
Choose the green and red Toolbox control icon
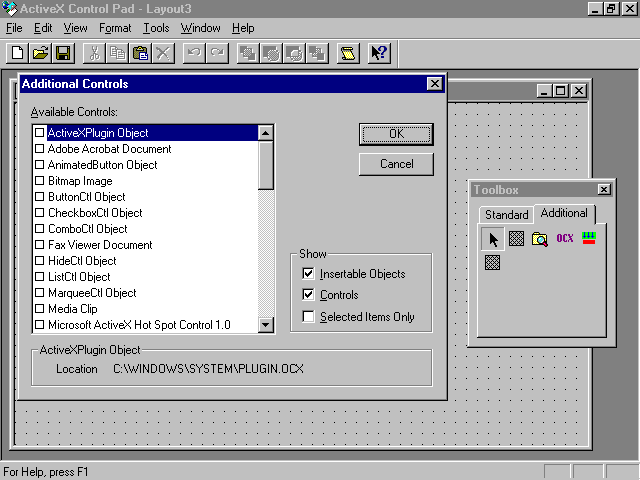pyautogui.click(x=589, y=239)
